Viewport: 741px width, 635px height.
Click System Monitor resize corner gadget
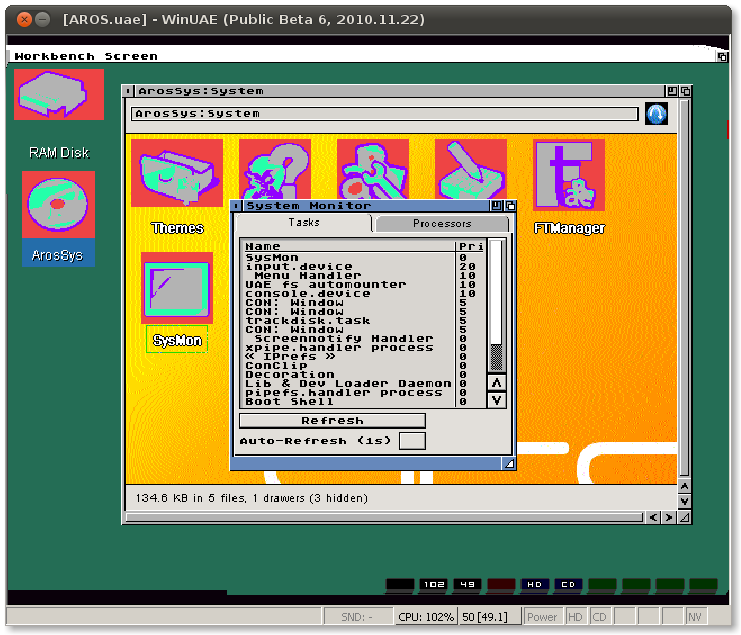(509, 464)
